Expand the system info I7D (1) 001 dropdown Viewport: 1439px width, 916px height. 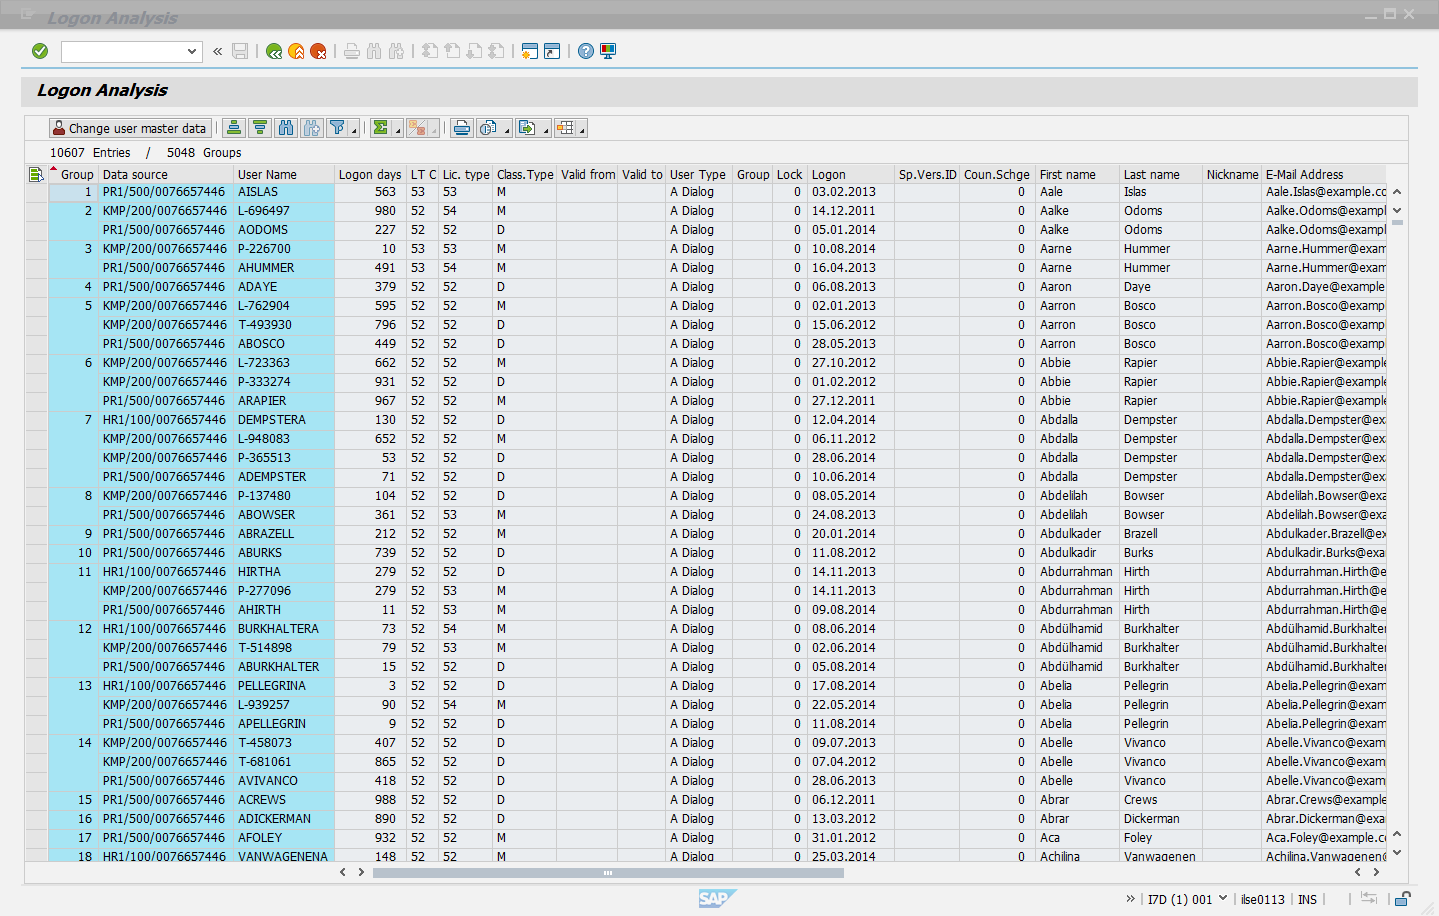(x=1223, y=899)
